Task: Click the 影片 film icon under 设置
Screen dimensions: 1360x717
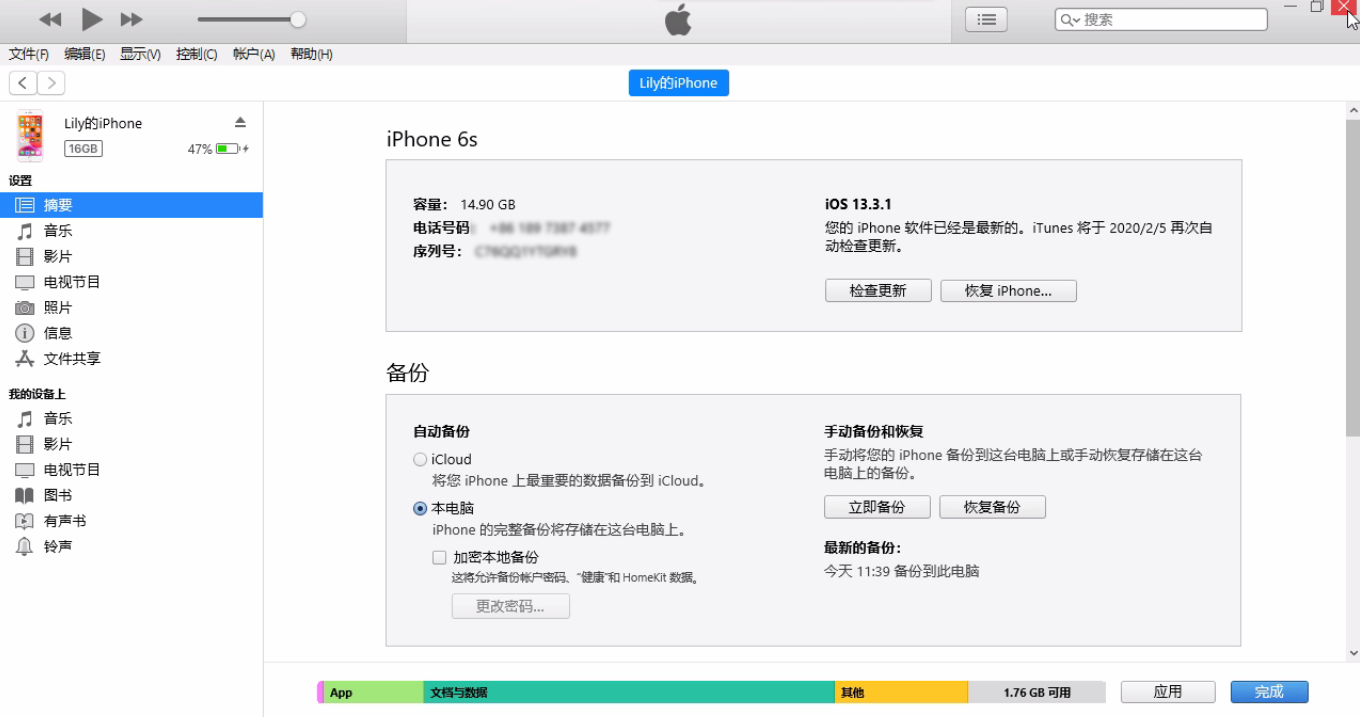Action: pos(25,256)
